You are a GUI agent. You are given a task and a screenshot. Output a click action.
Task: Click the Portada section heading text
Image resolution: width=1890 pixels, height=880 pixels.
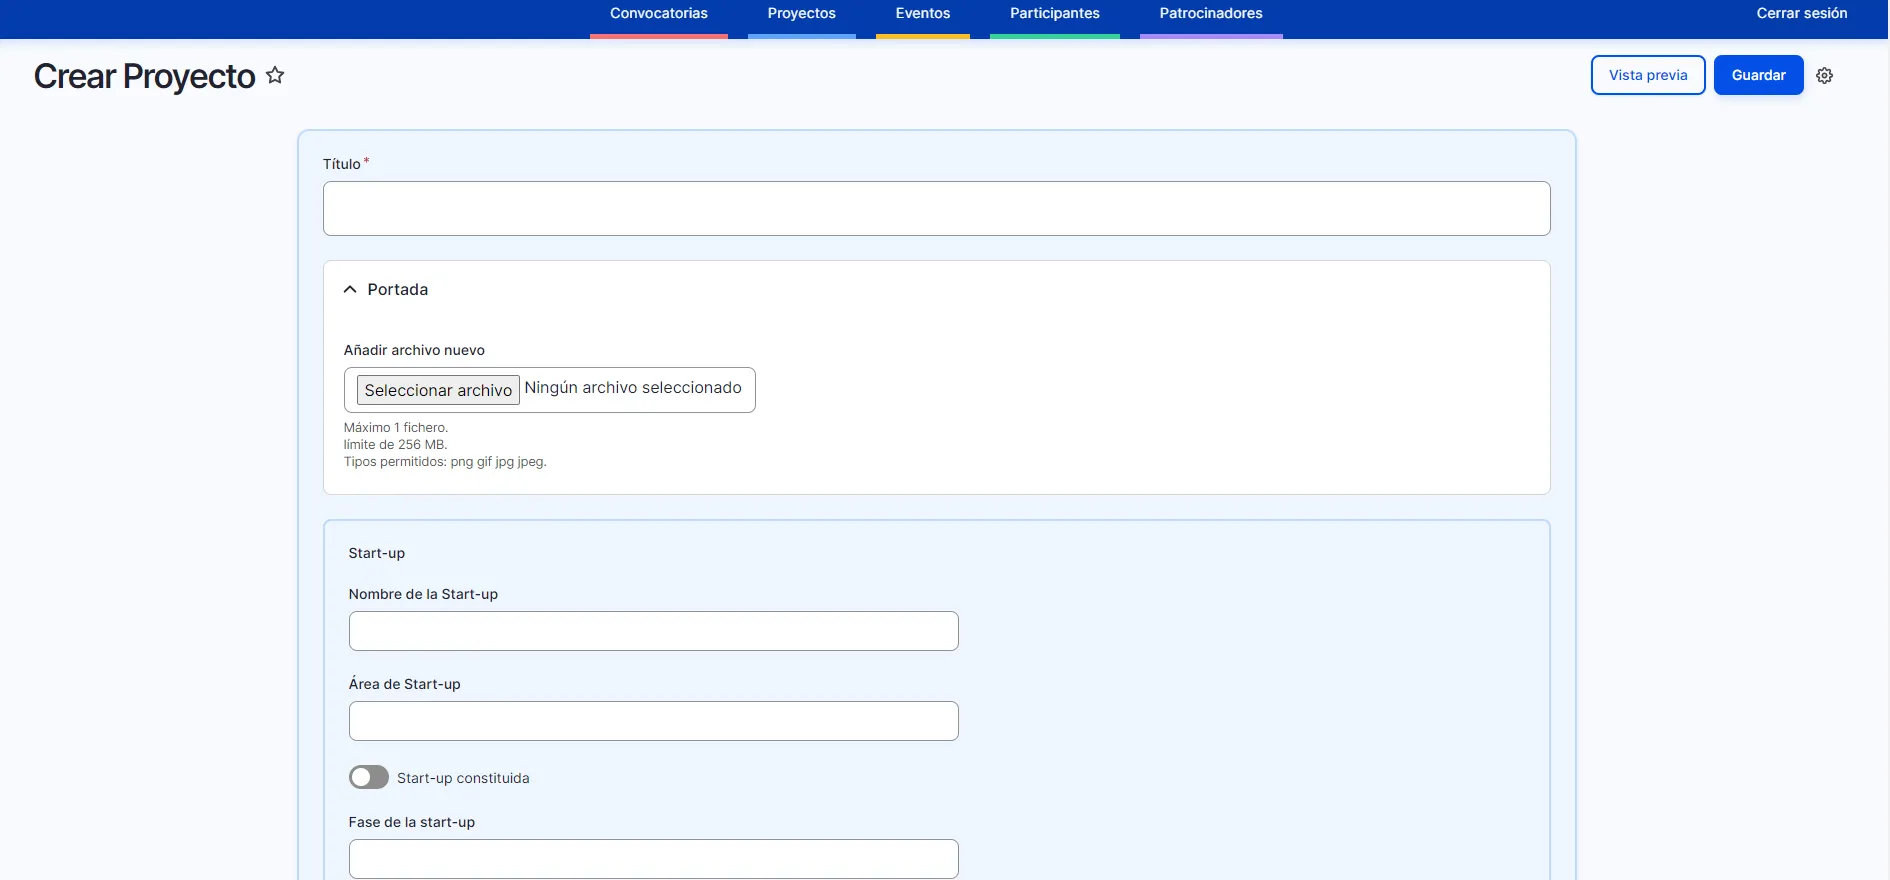point(397,290)
